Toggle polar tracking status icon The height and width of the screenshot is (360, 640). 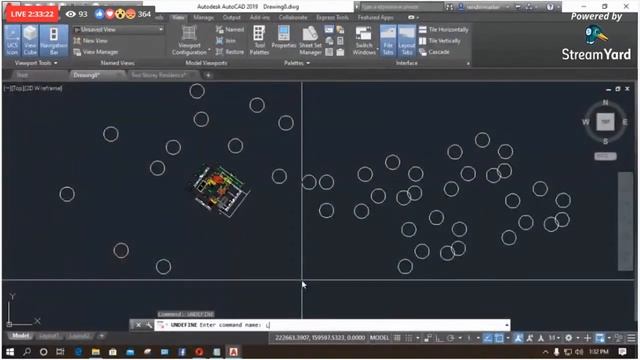451,338
